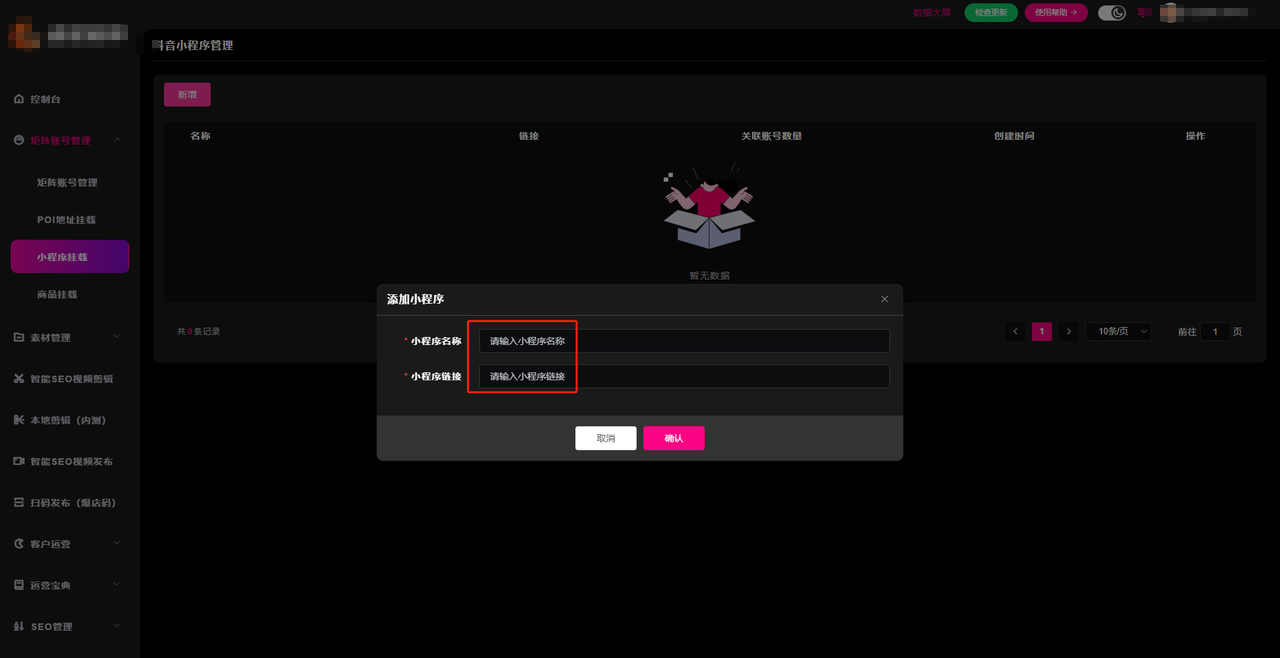Click the SEO管理 sliders icon

click(x=19, y=627)
